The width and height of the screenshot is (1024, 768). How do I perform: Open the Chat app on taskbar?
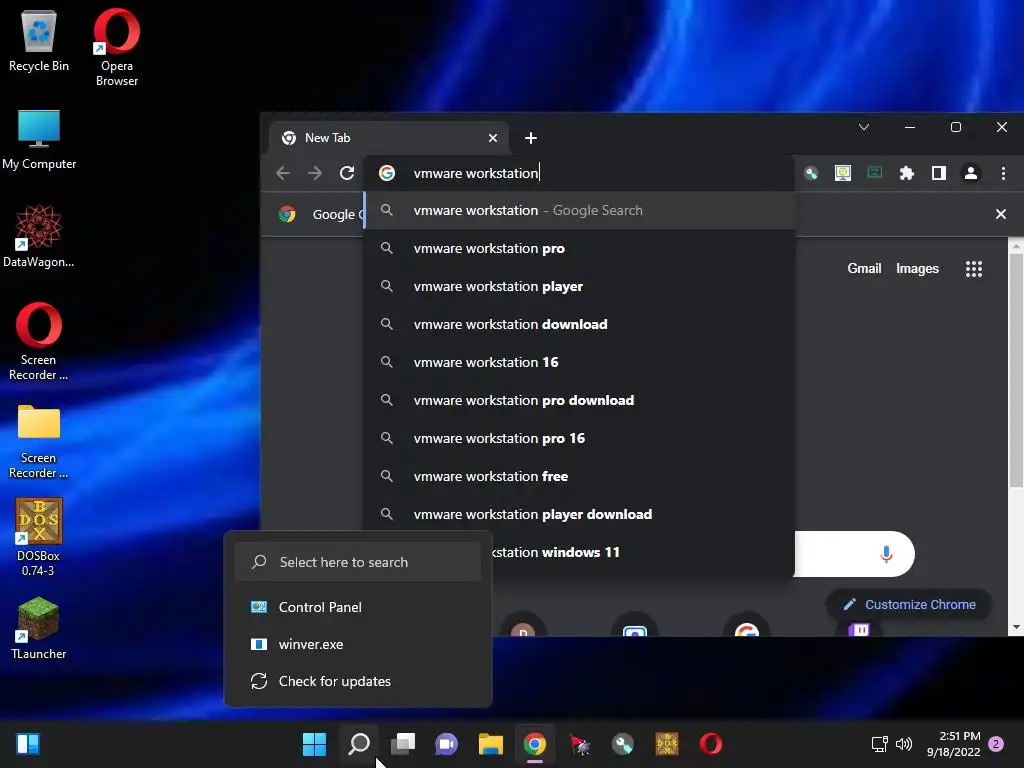click(x=447, y=744)
